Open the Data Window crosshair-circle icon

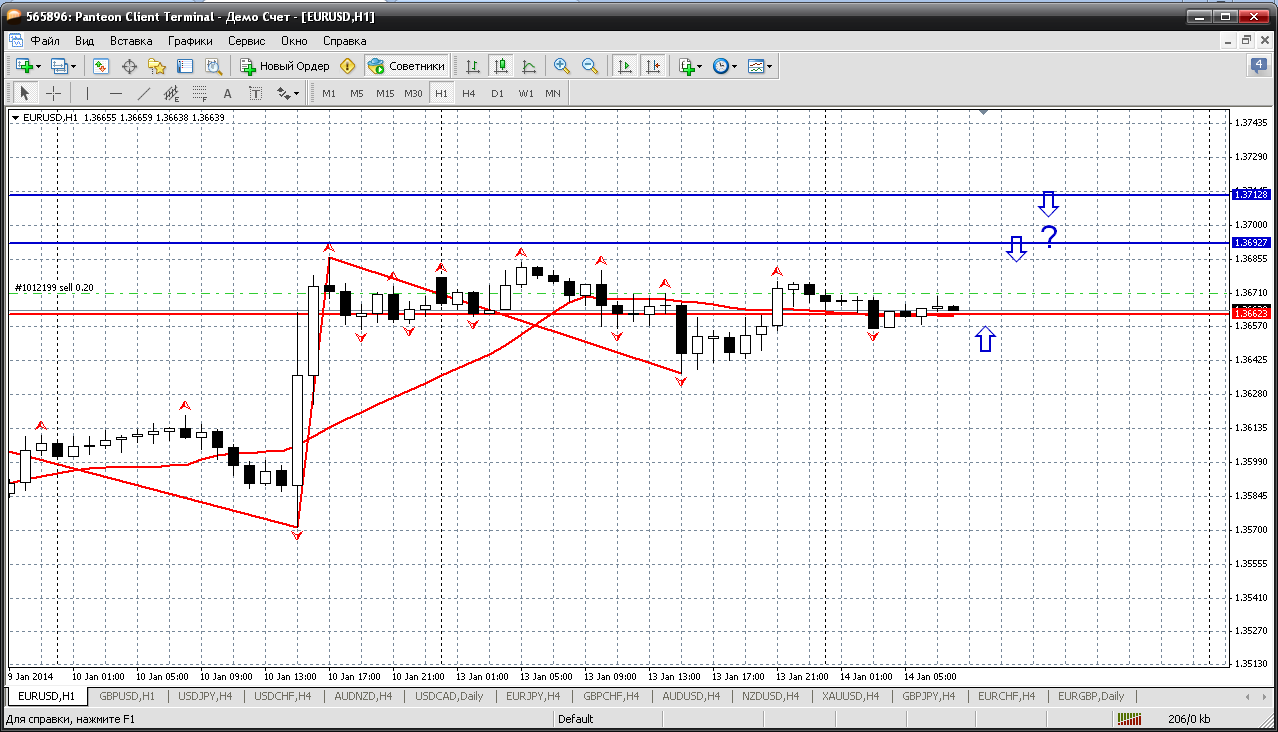tap(129, 66)
